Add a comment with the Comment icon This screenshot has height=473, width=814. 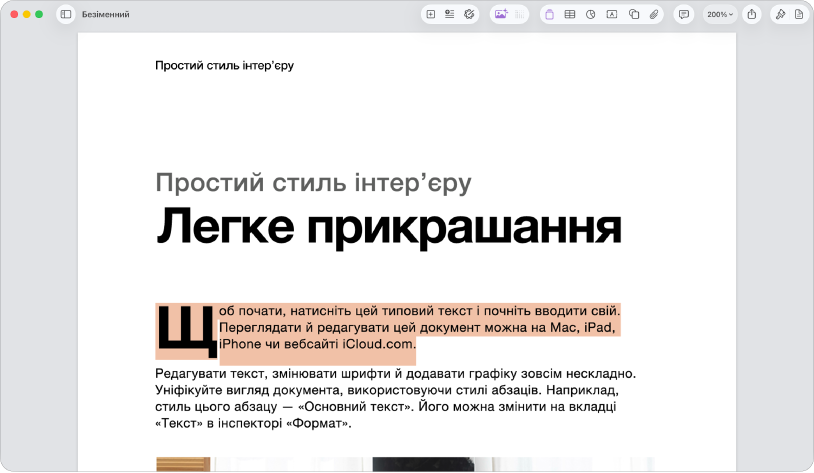684,15
